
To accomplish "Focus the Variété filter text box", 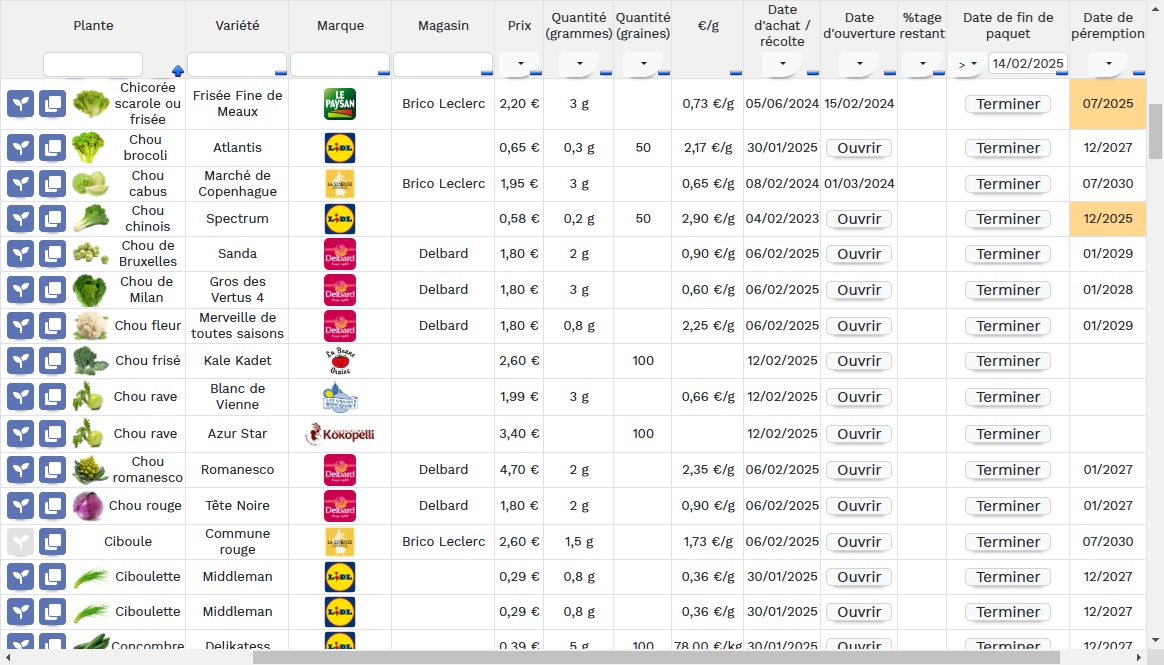I will [237, 65].
